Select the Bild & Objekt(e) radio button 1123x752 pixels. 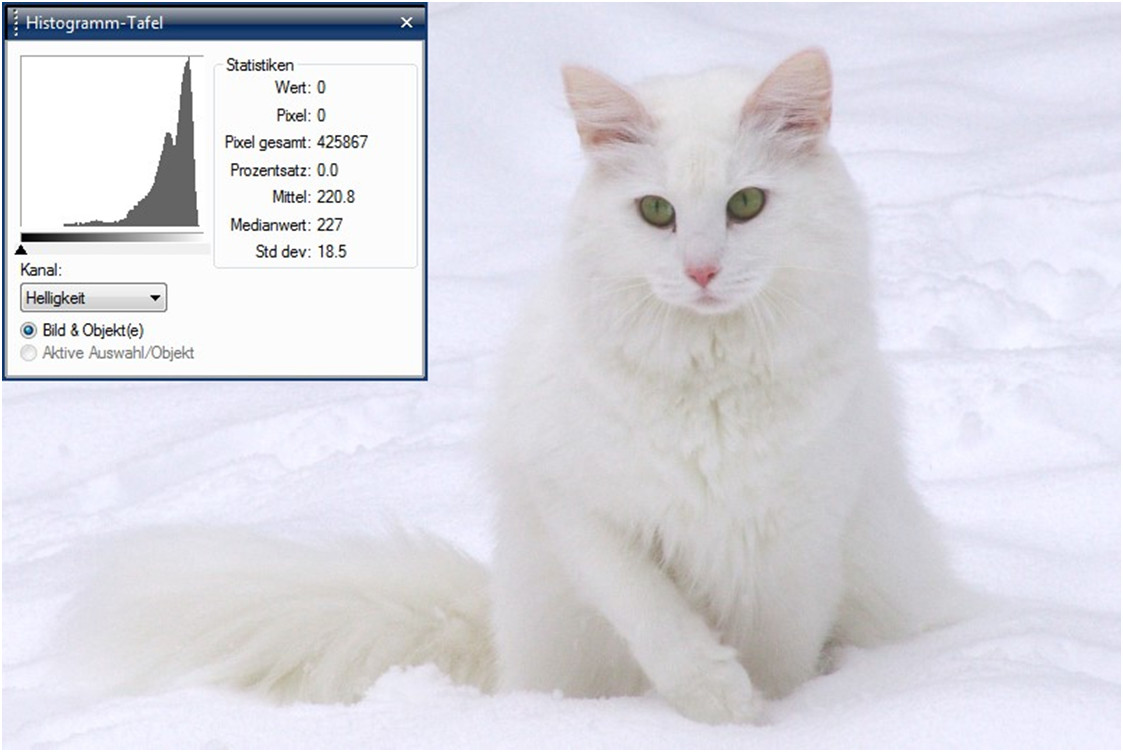[29, 330]
